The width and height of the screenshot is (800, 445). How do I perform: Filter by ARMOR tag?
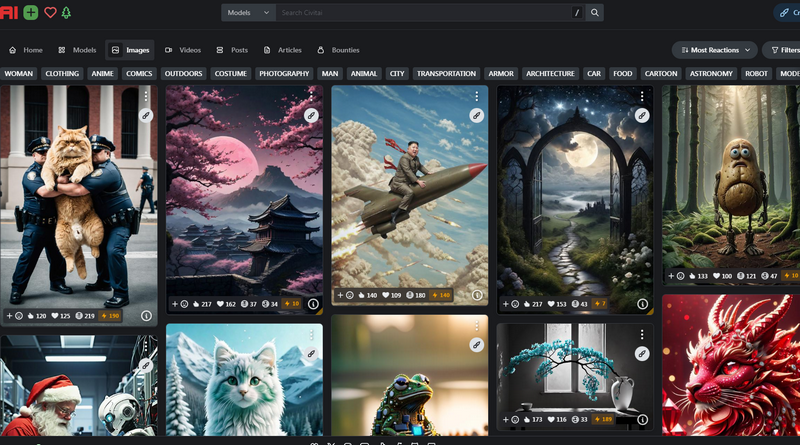click(x=501, y=73)
